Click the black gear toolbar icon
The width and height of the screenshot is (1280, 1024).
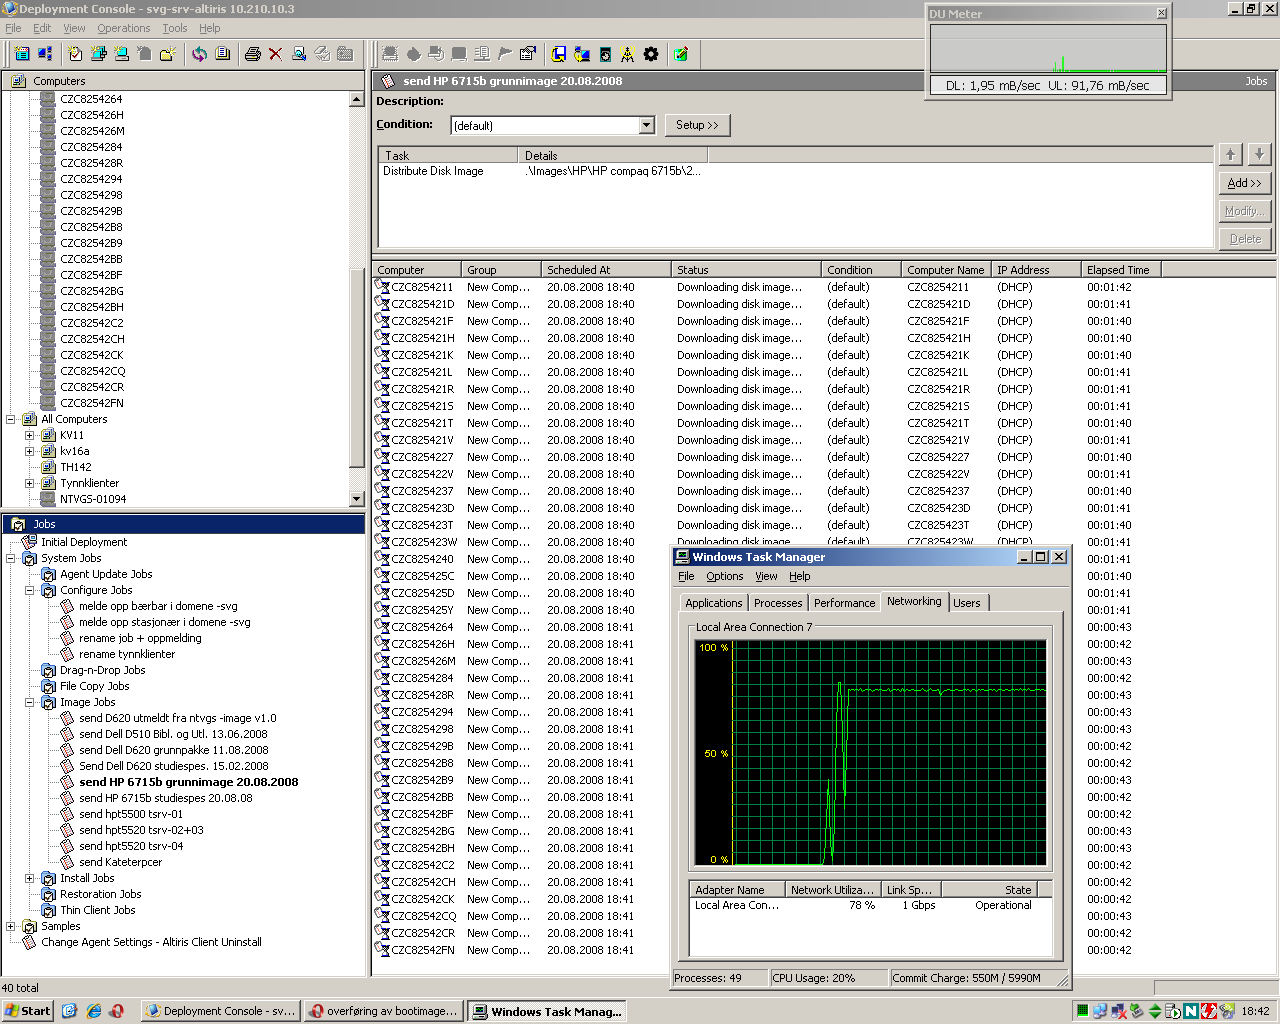click(x=651, y=54)
